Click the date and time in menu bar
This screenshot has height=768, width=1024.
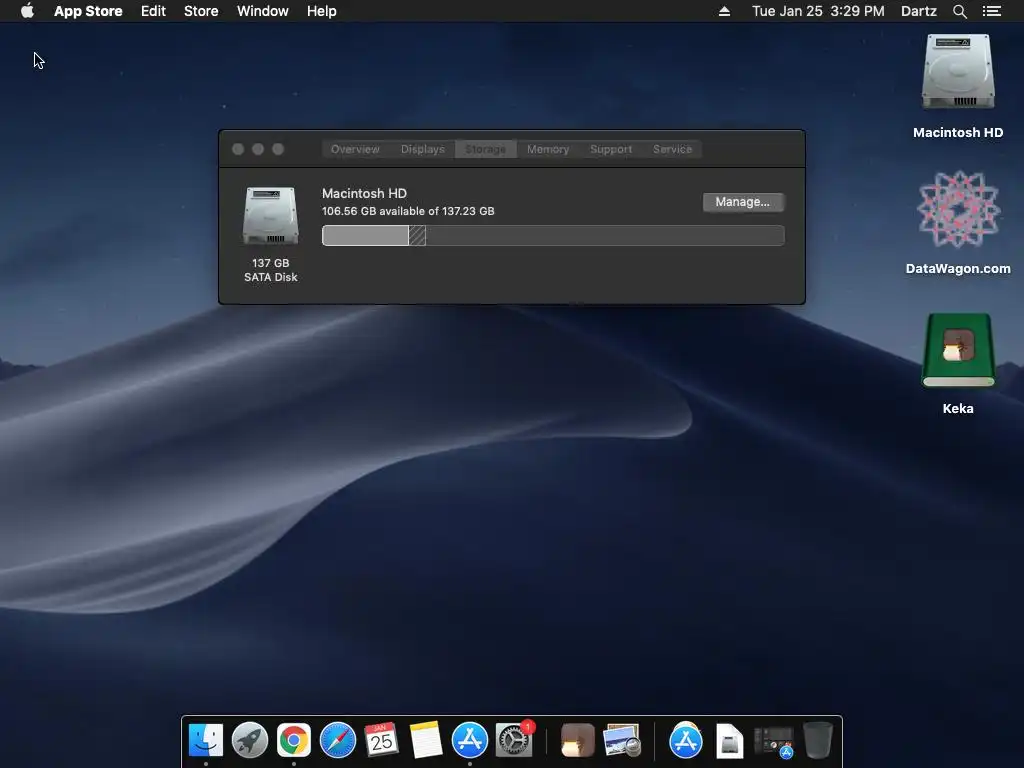[x=818, y=11]
